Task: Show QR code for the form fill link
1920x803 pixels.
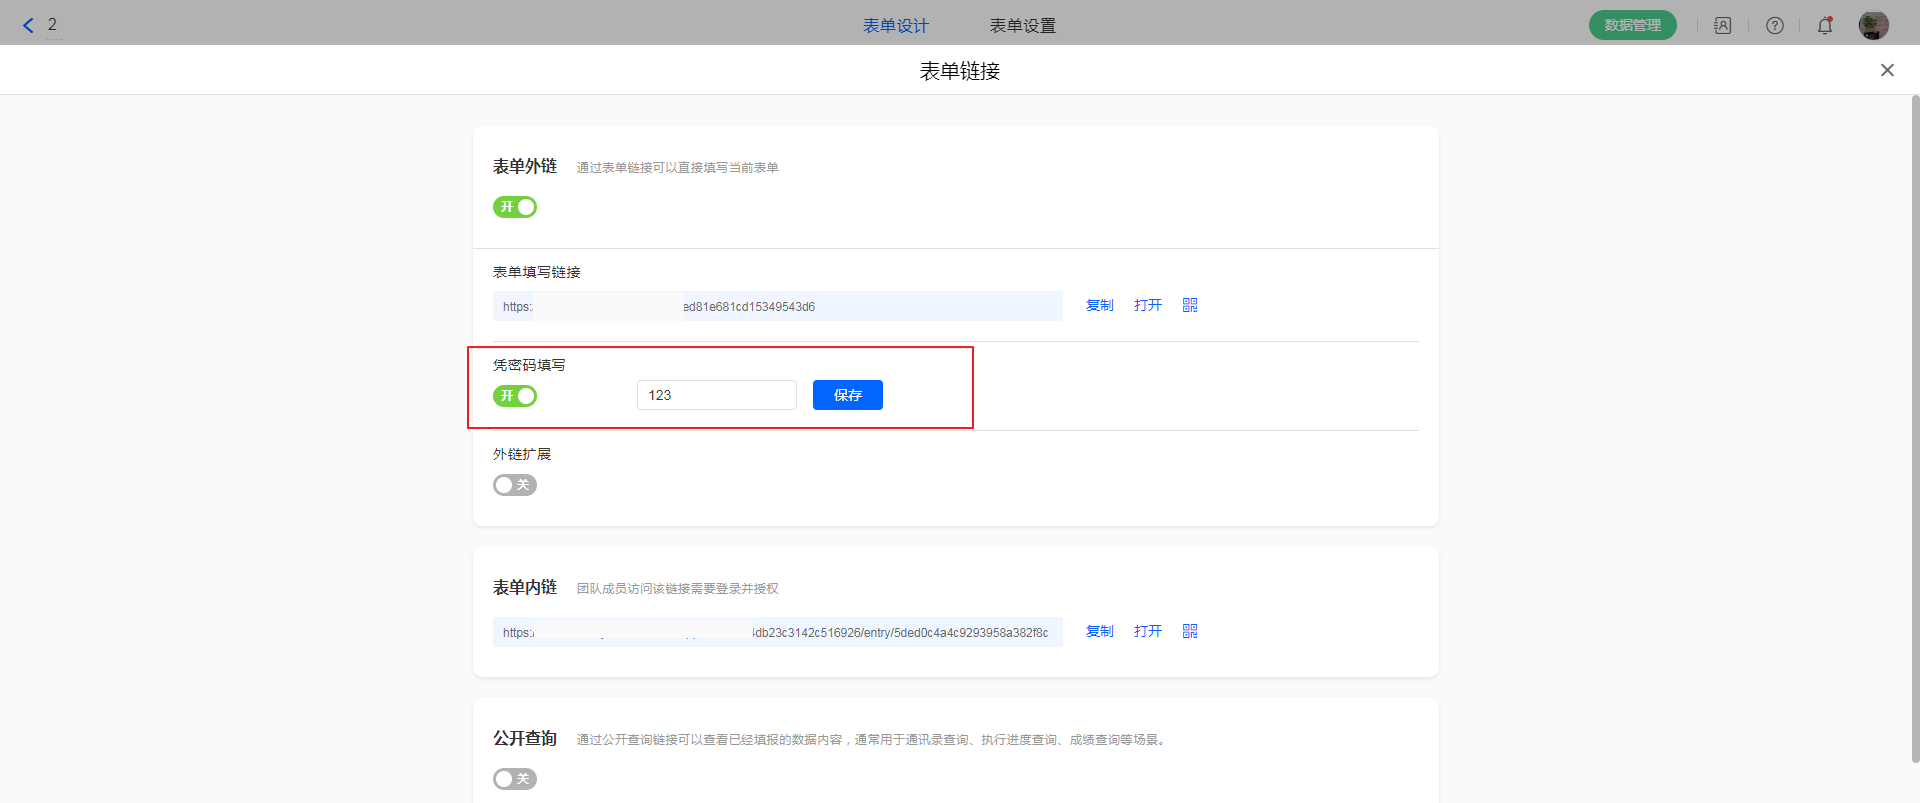Action: pos(1190,305)
